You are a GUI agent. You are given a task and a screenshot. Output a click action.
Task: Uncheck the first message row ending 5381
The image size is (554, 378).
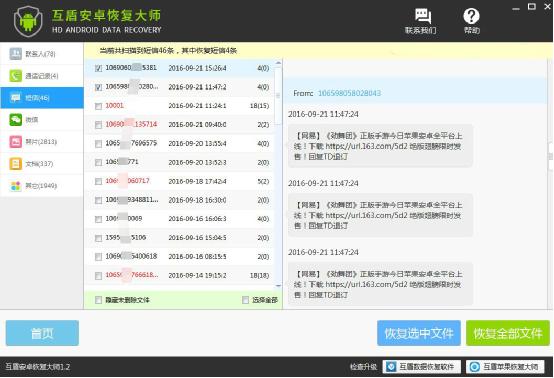99,68
